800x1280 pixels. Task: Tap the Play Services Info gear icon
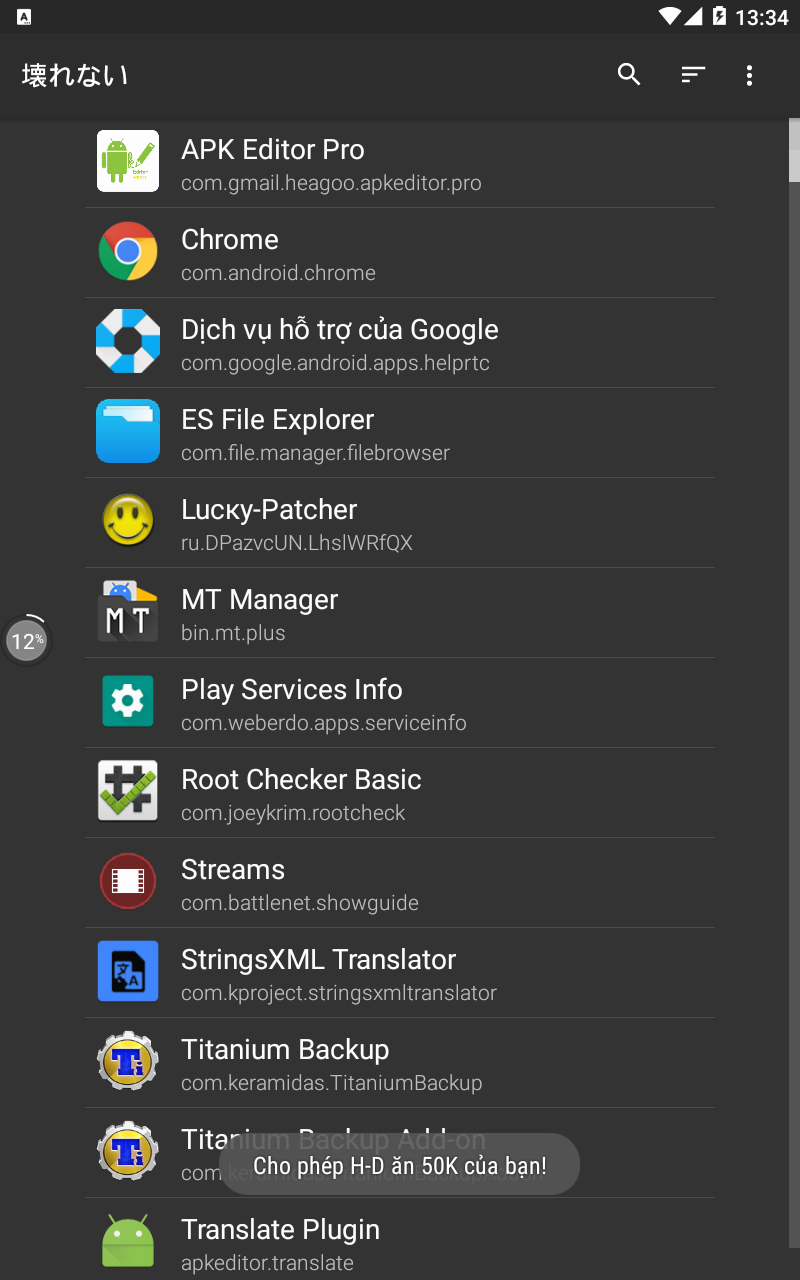128,701
